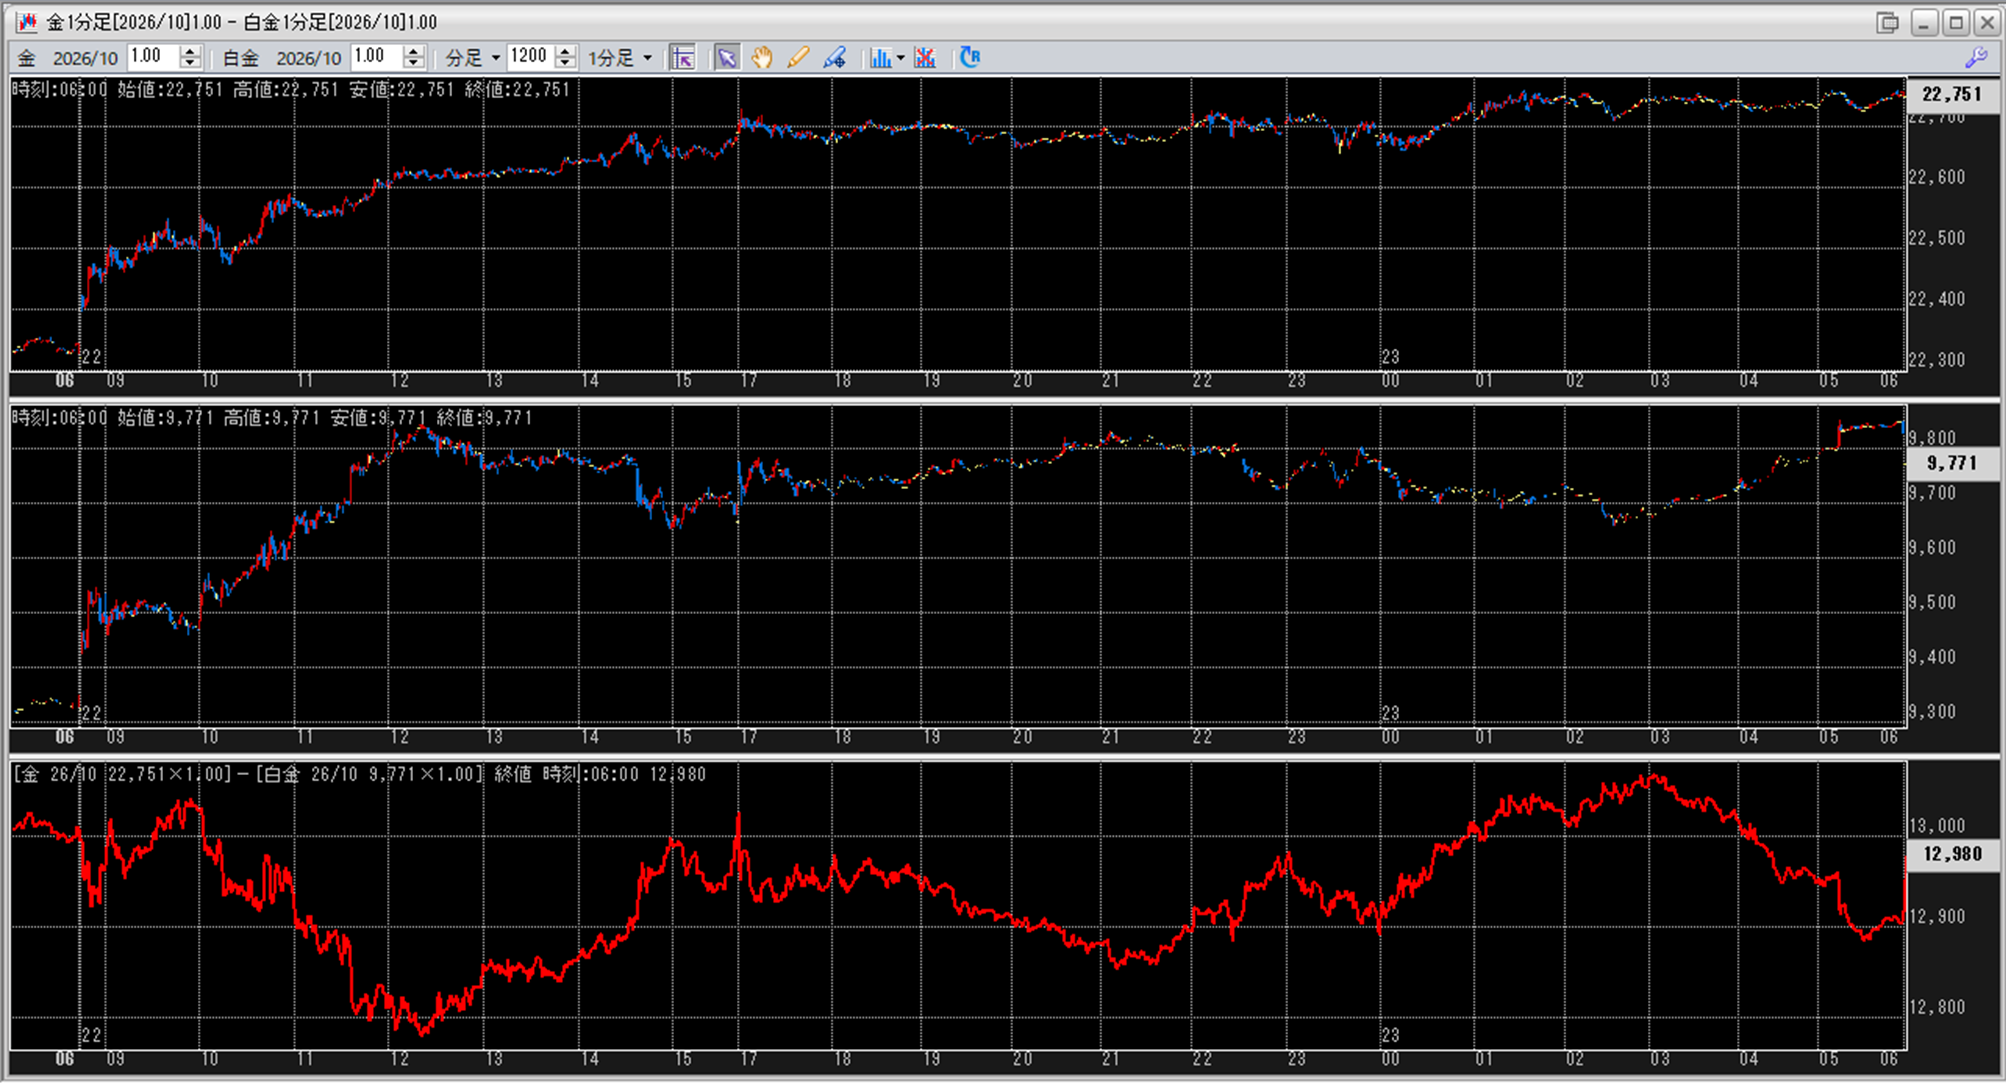Click the cascade windows title bar icon
2006x1084 pixels.
[1887, 22]
